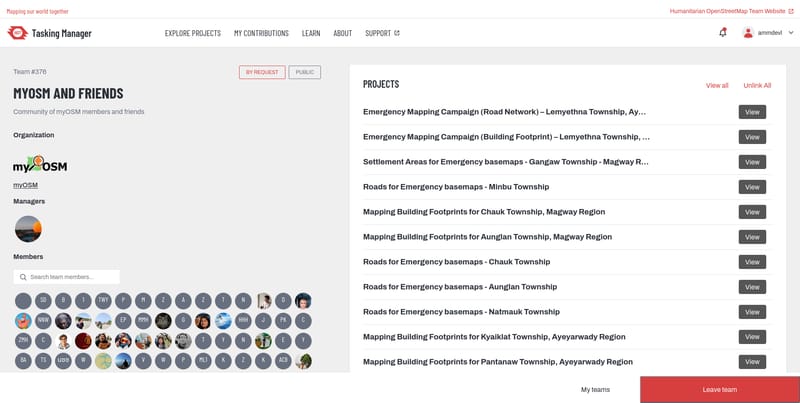The height and width of the screenshot is (403, 800).
Task: Click the ammdevl user avatar icon
Action: [748, 33]
